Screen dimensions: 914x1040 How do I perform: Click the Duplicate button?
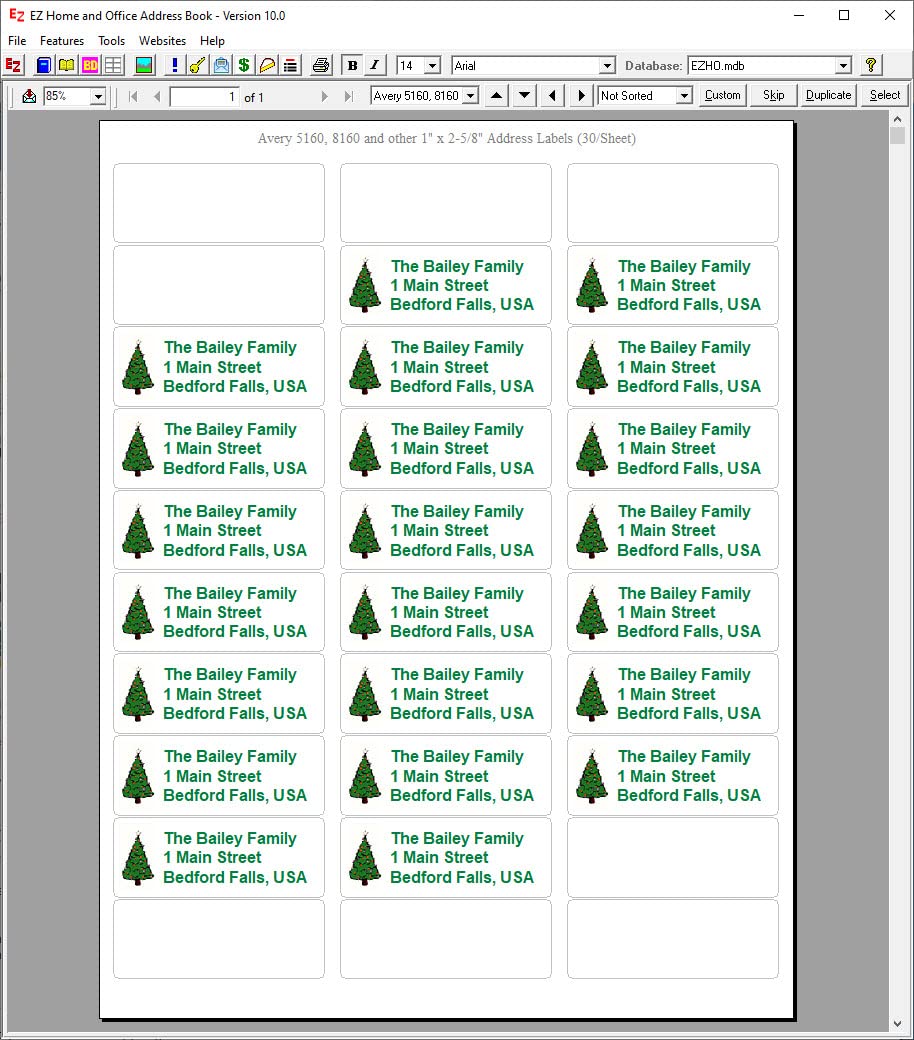pyautogui.click(x=828, y=95)
